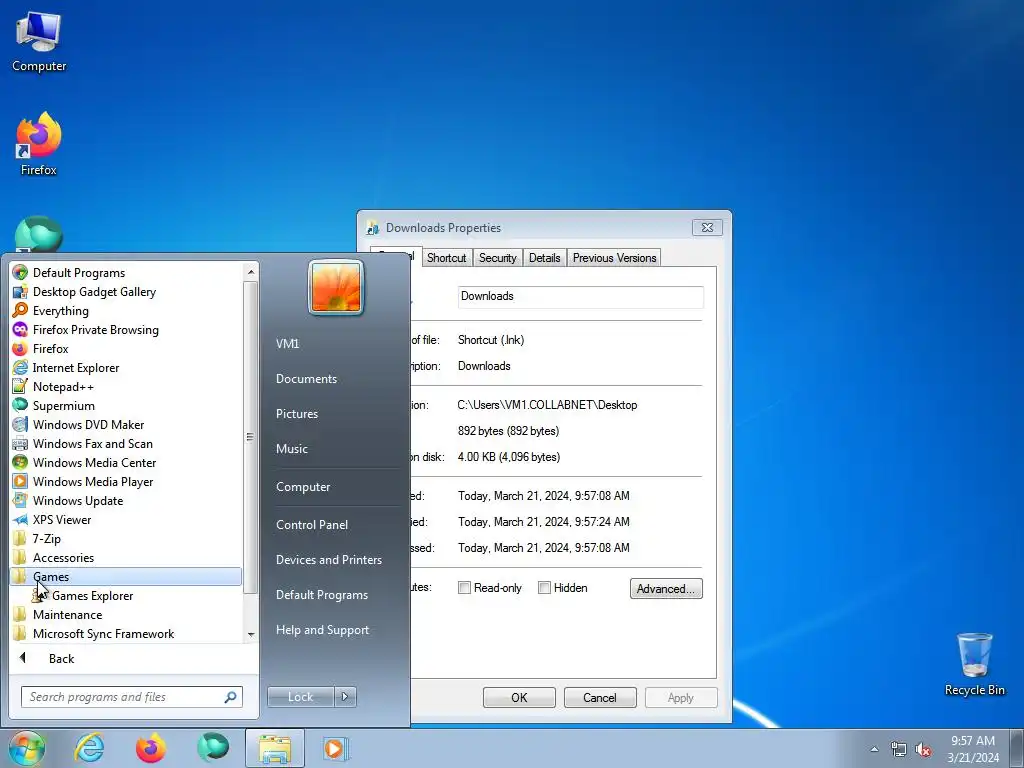Click the Downloads name text field
1024x768 pixels.
click(581, 296)
